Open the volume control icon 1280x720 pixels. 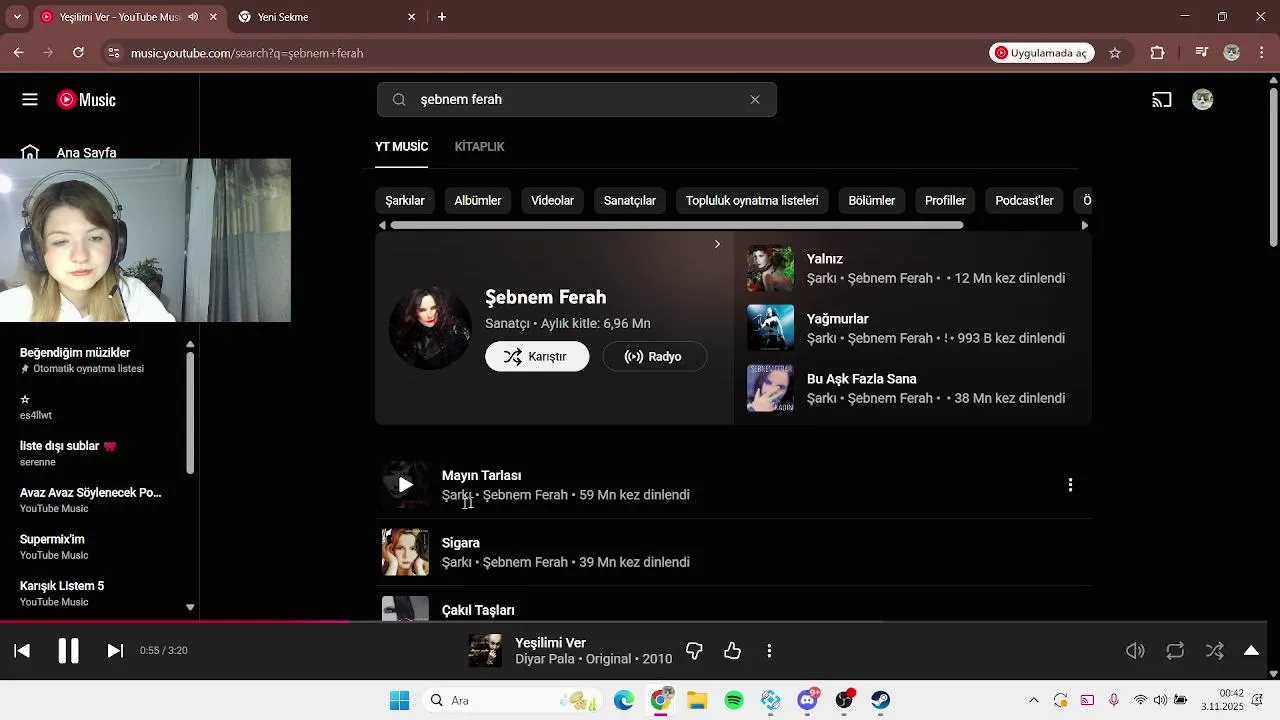(x=1135, y=651)
